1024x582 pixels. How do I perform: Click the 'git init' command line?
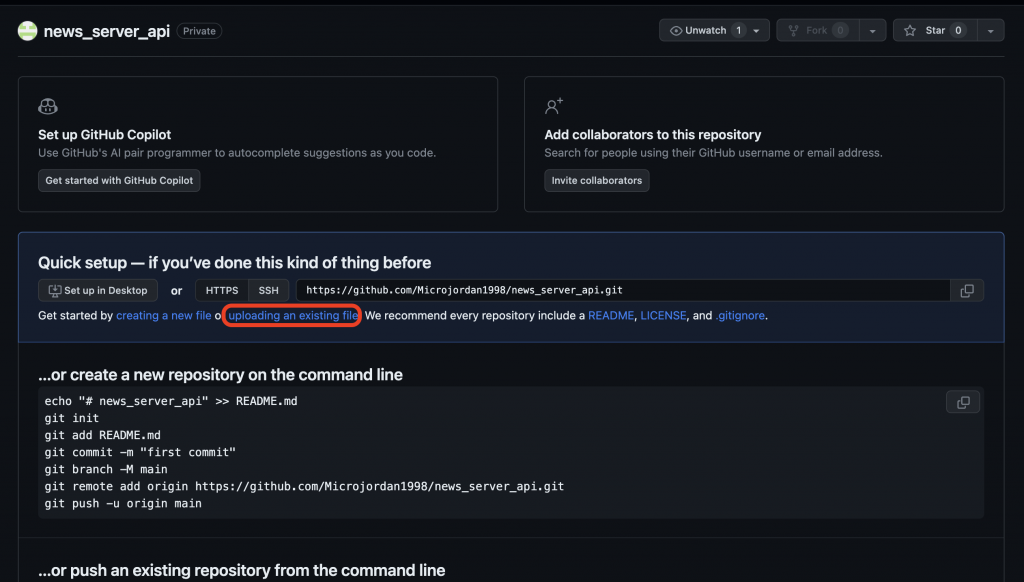pyautogui.click(x=72, y=418)
